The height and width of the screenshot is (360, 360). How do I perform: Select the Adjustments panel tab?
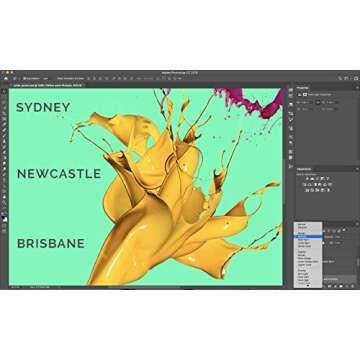(304, 169)
